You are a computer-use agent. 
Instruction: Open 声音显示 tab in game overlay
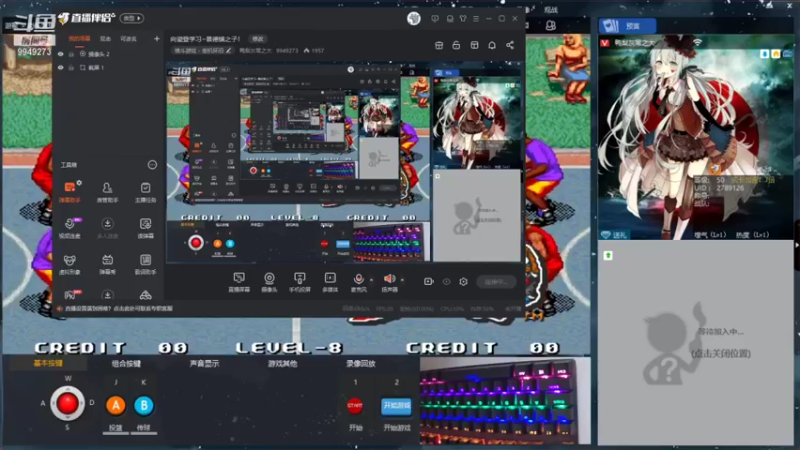tap(204, 363)
